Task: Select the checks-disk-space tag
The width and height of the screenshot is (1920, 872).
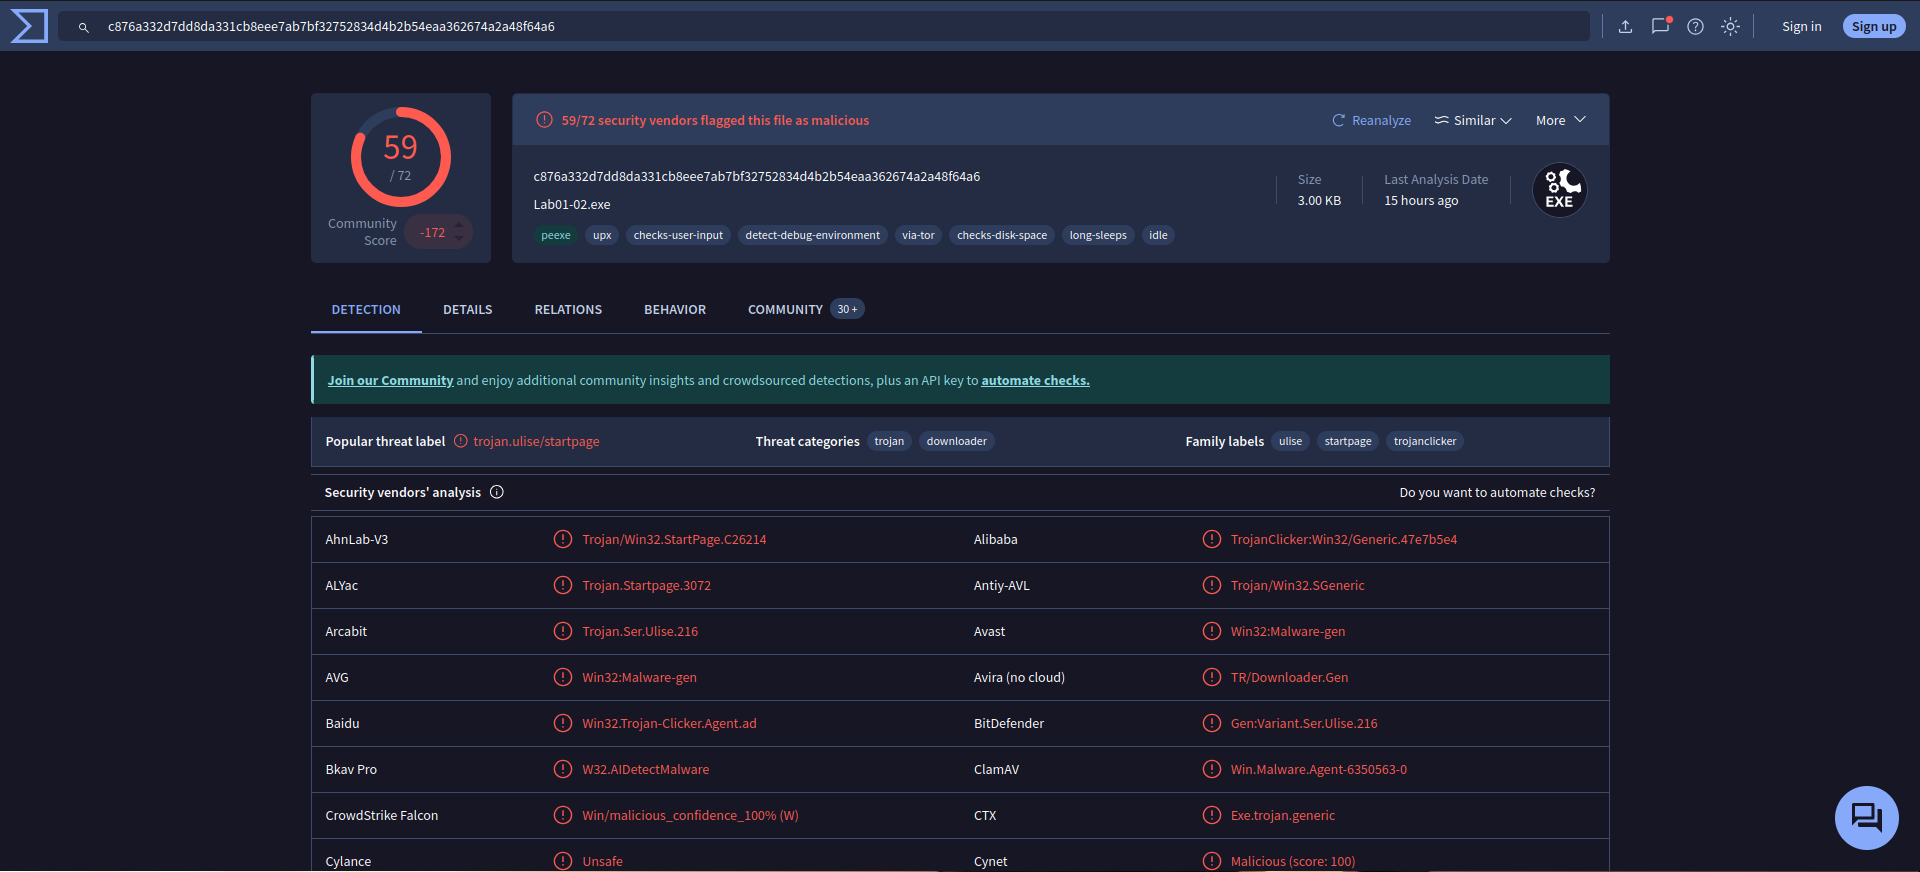Action: [x=1002, y=236]
